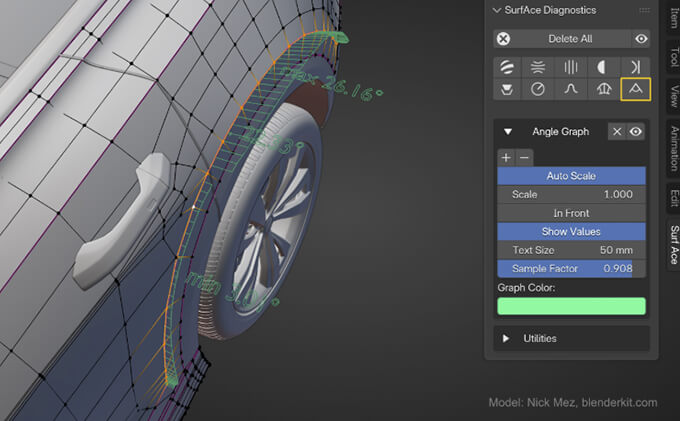
Task: Turn off Show Values
Action: (x=571, y=232)
